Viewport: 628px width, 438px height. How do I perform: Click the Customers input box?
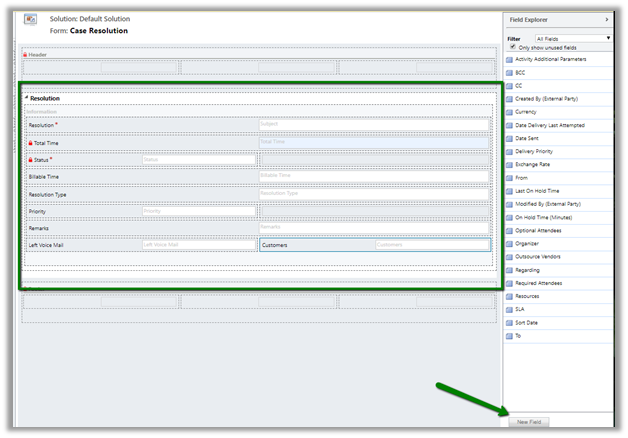432,244
